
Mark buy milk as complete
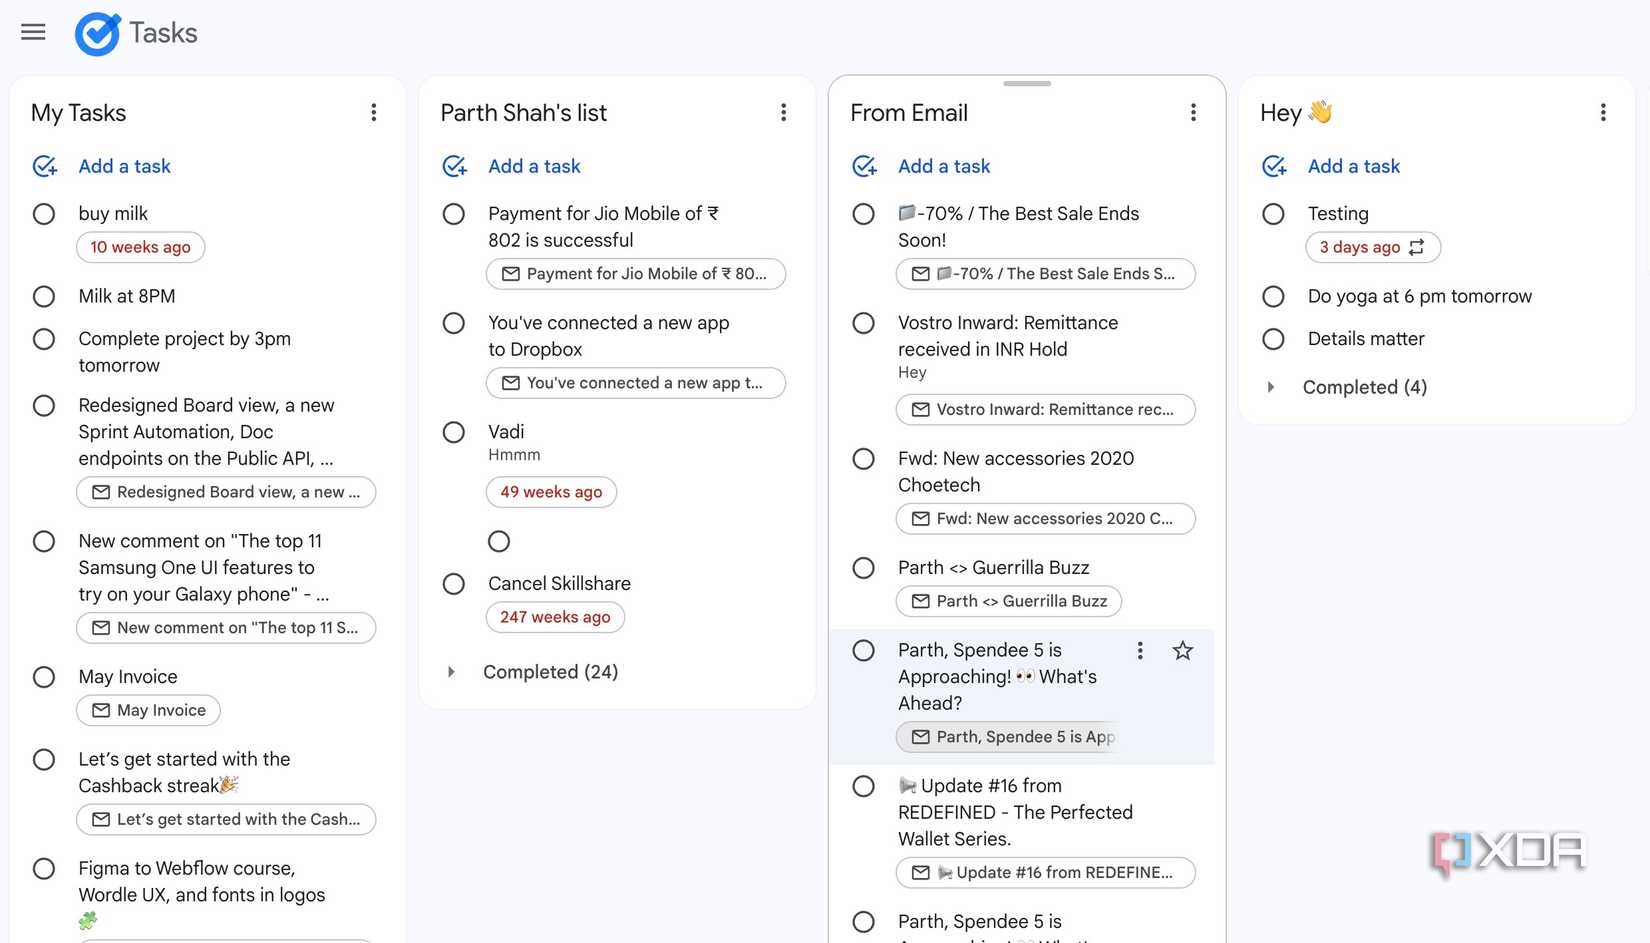tap(44, 214)
